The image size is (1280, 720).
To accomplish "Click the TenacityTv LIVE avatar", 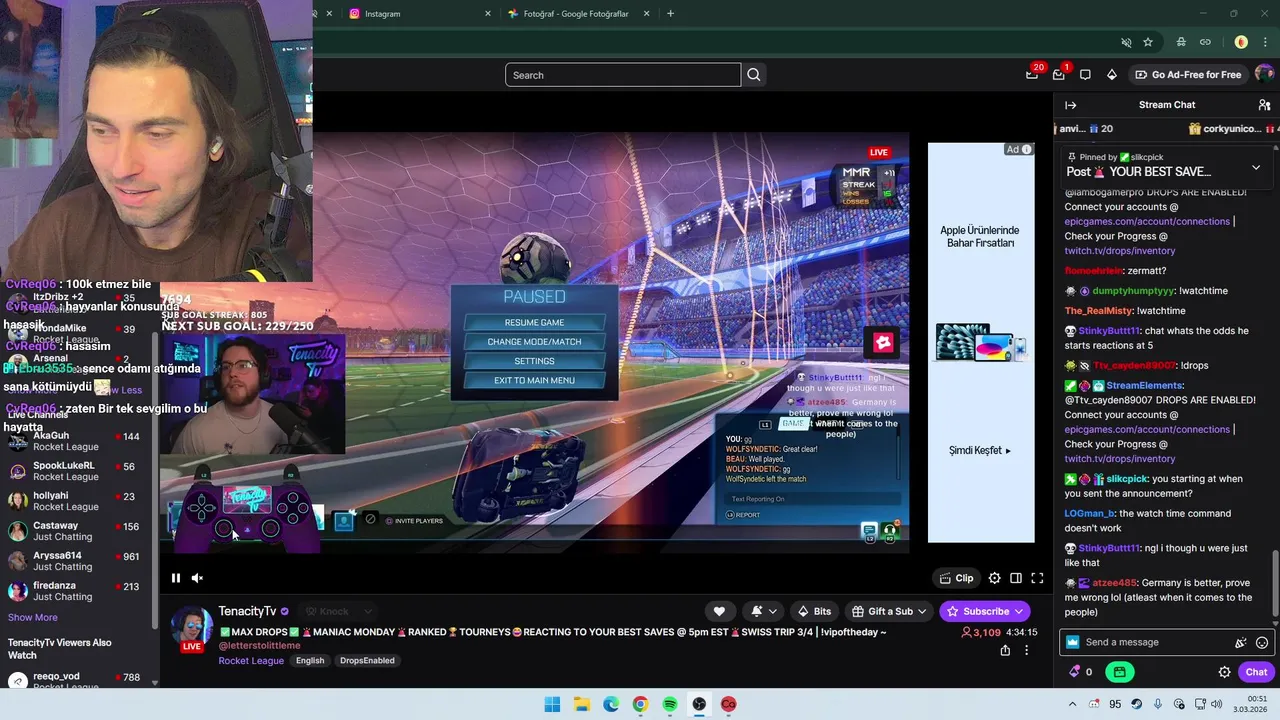I will pos(191,629).
